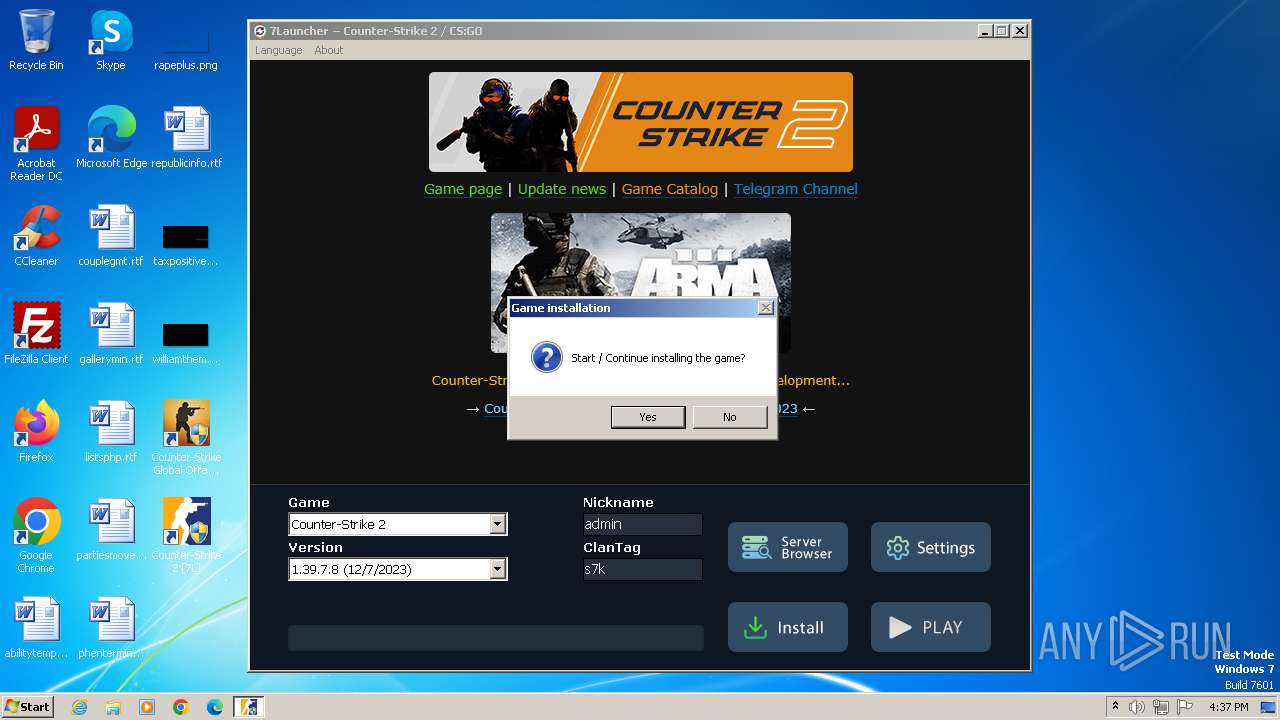Open Microsoft Edge desktop icon

111,138
